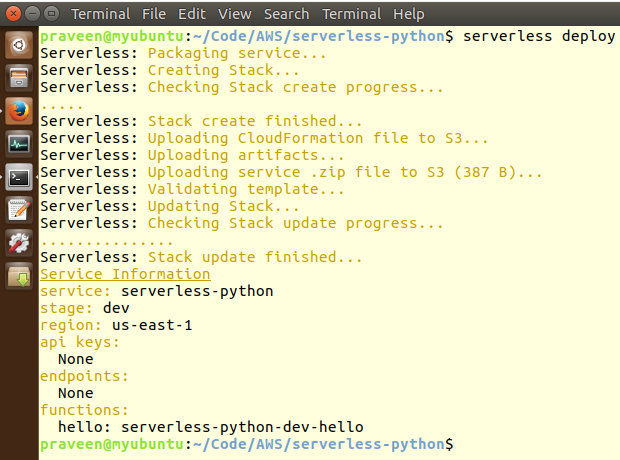Launch Firefox from the dock
Screen dimensions: 620x460
(x=19, y=111)
